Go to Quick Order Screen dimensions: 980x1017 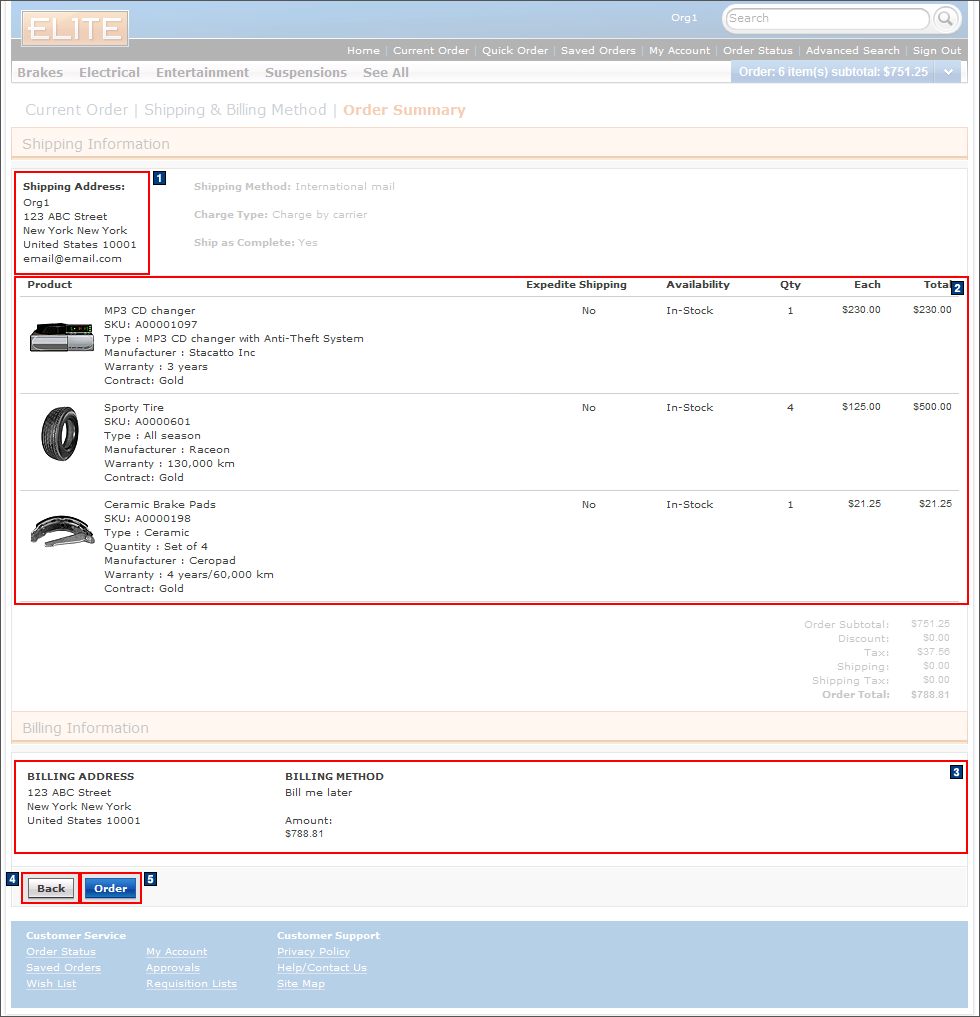(x=516, y=50)
